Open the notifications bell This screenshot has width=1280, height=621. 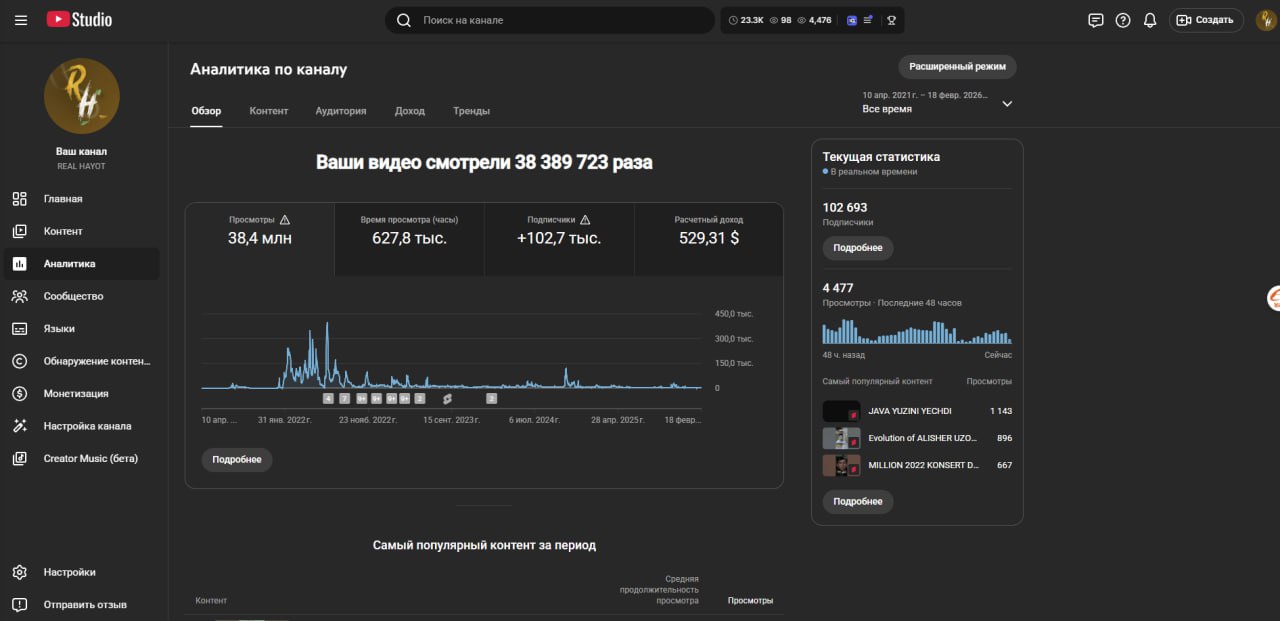pos(1150,20)
